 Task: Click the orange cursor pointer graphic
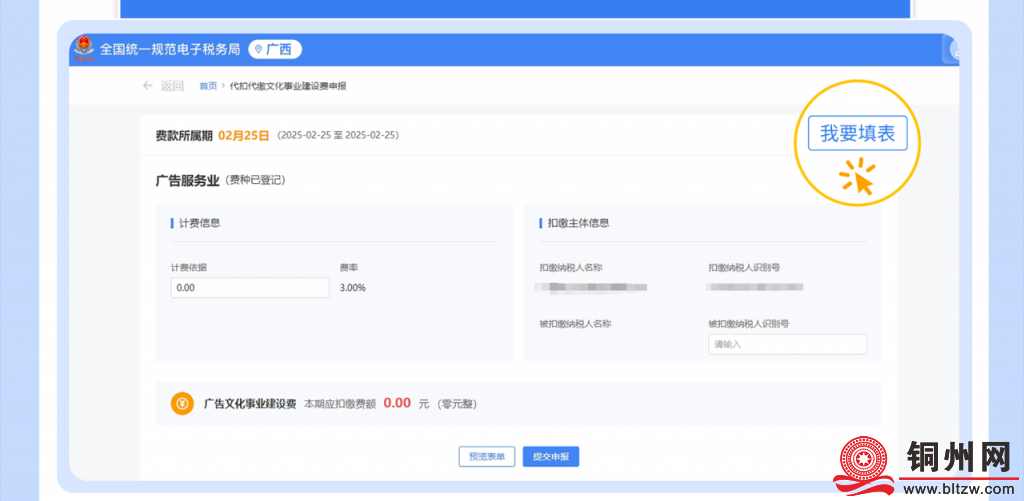[x=859, y=179]
